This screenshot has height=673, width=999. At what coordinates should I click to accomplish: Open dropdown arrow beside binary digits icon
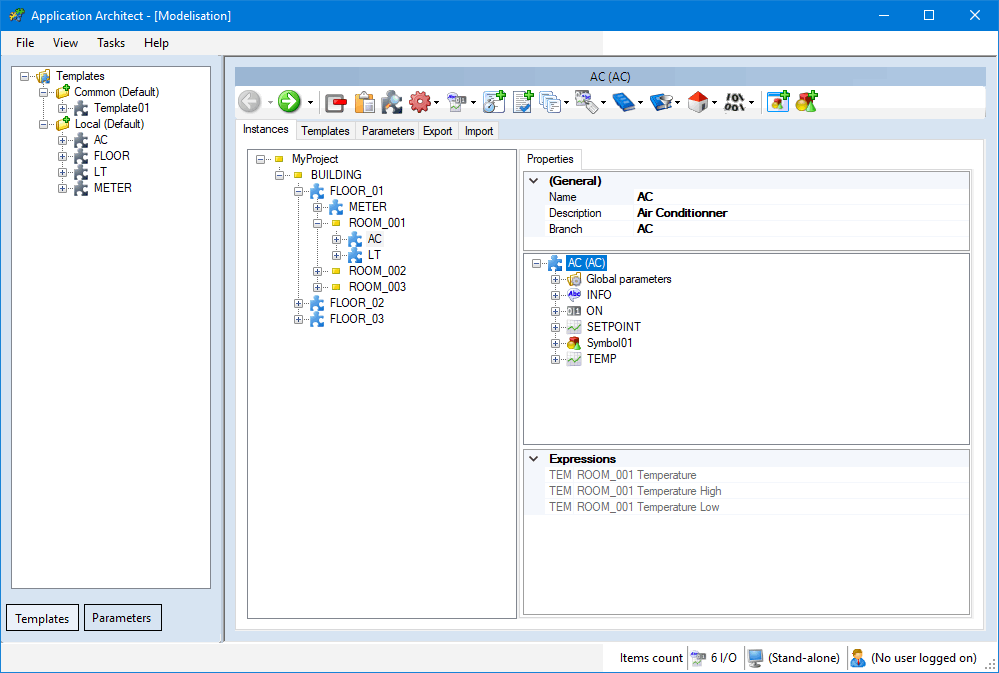752,103
